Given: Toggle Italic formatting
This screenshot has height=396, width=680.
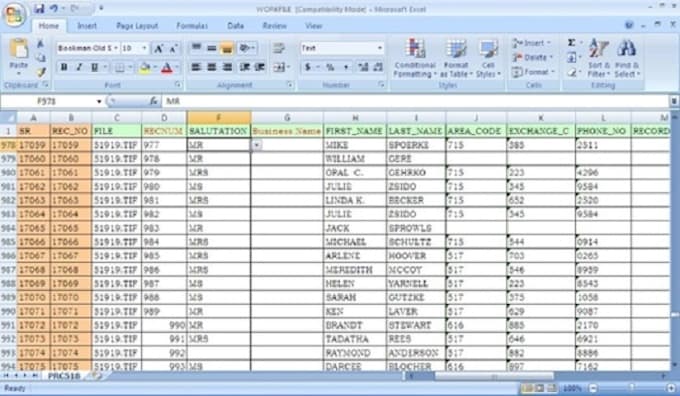Looking at the screenshot, I should tap(78, 67).
